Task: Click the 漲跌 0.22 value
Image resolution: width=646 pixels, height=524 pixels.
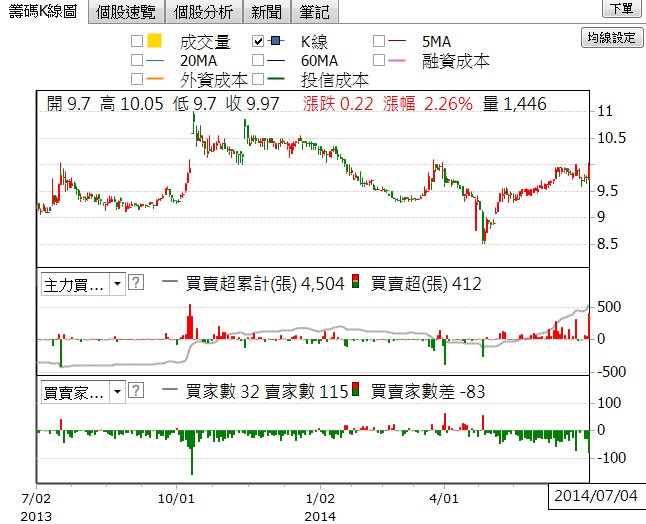Action: 338,104
